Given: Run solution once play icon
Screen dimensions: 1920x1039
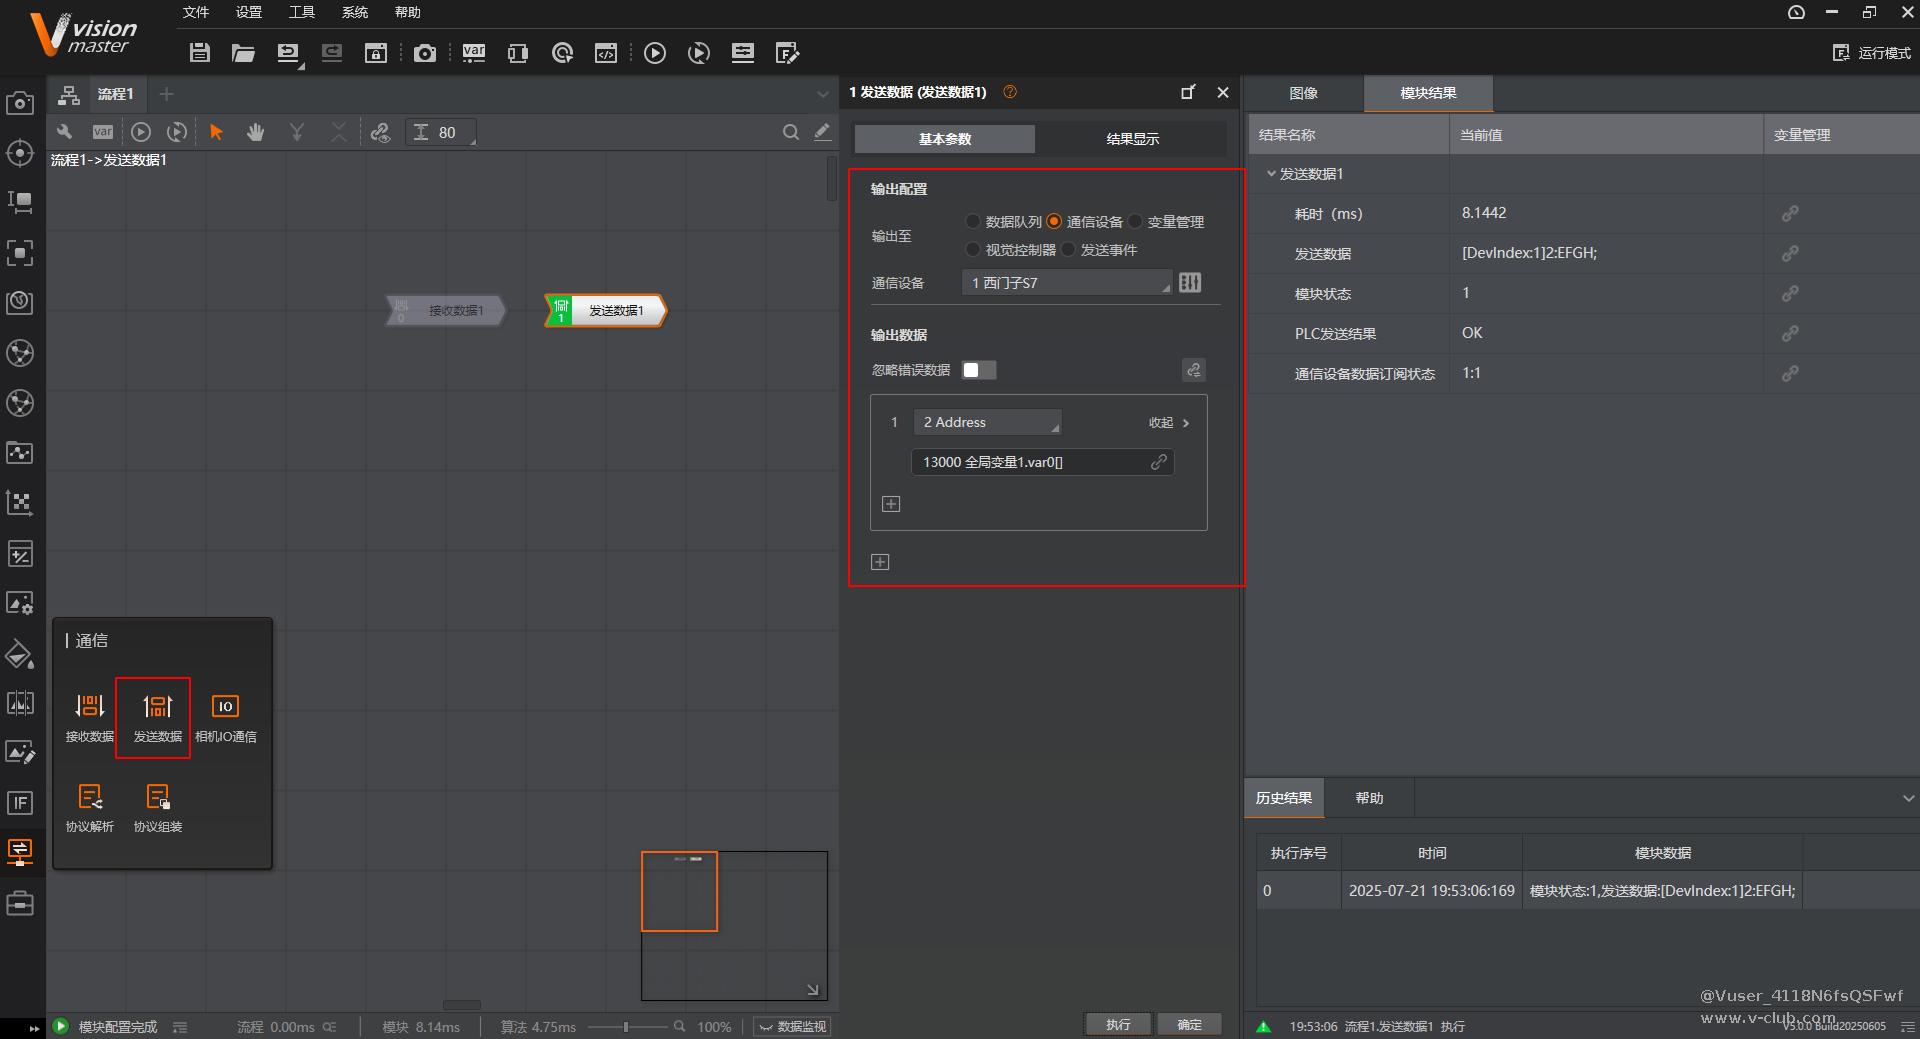Looking at the screenshot, I should point(655,53).
